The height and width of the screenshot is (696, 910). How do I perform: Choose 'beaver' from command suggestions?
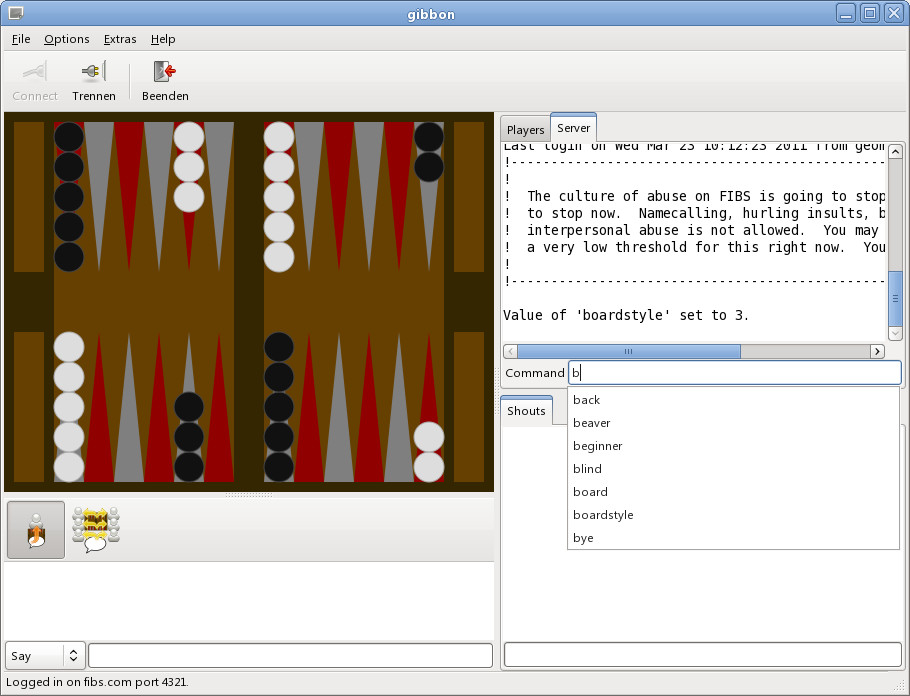pos(733,423)
